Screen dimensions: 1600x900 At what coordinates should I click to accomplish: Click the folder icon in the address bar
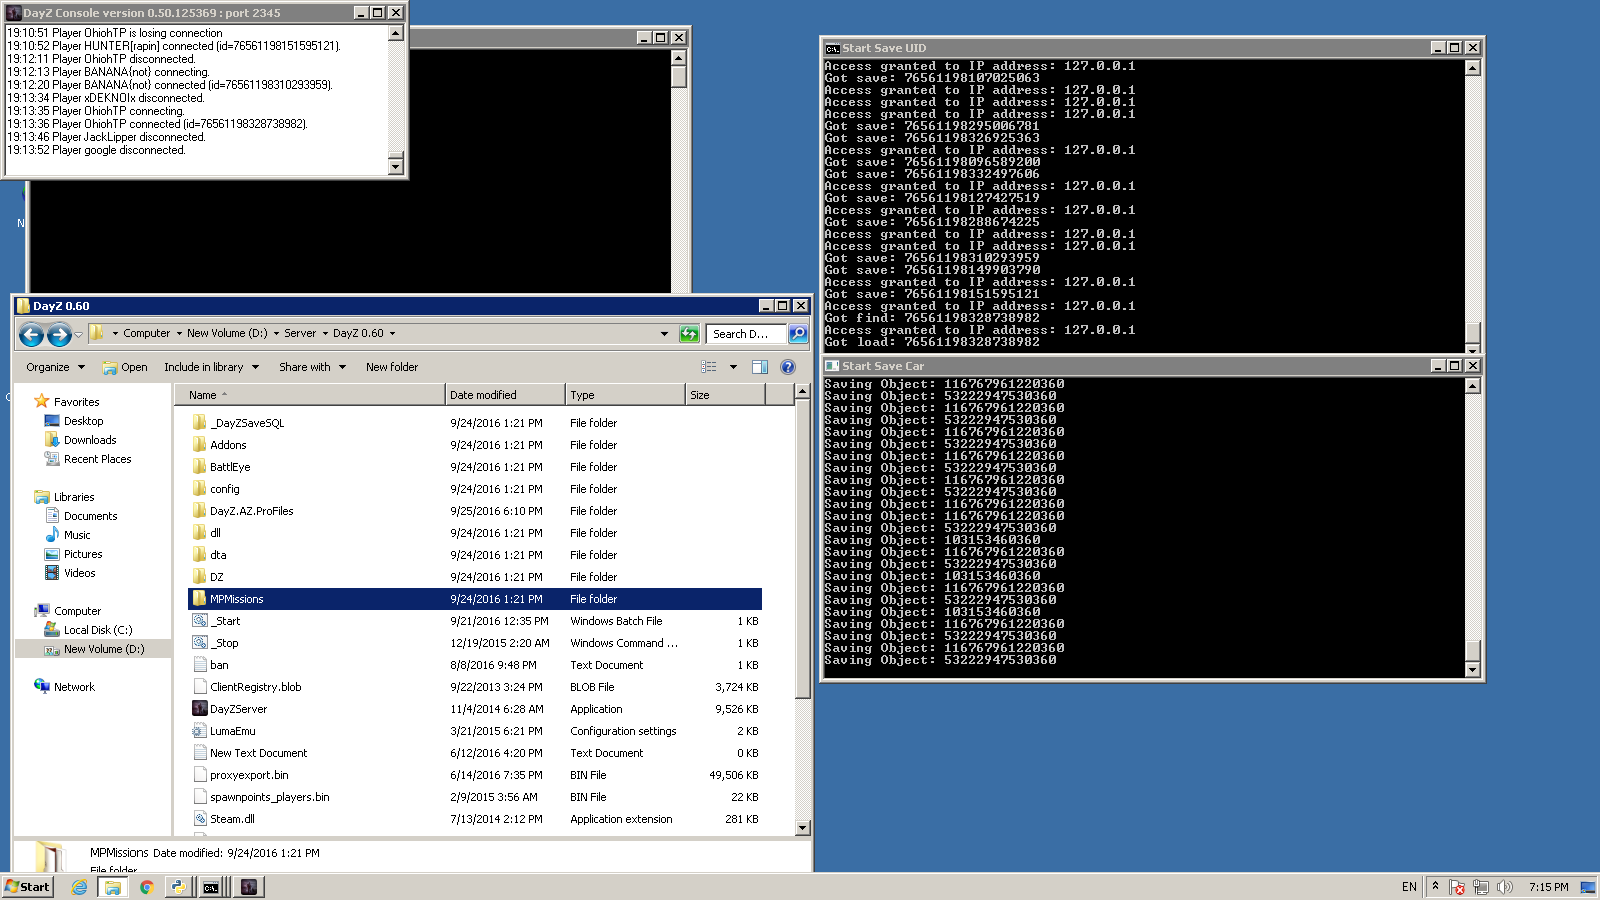97,333
